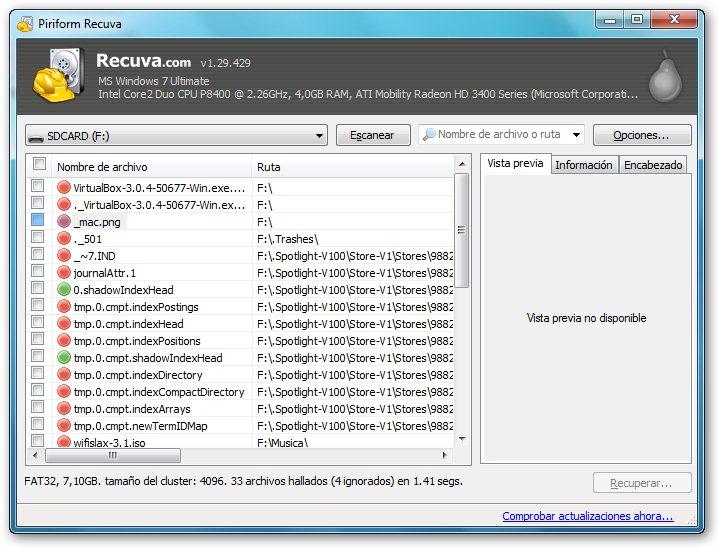Screen dimensions: 719x548
Task: Switch to the Encabezado tab
Action: point(653,165)
